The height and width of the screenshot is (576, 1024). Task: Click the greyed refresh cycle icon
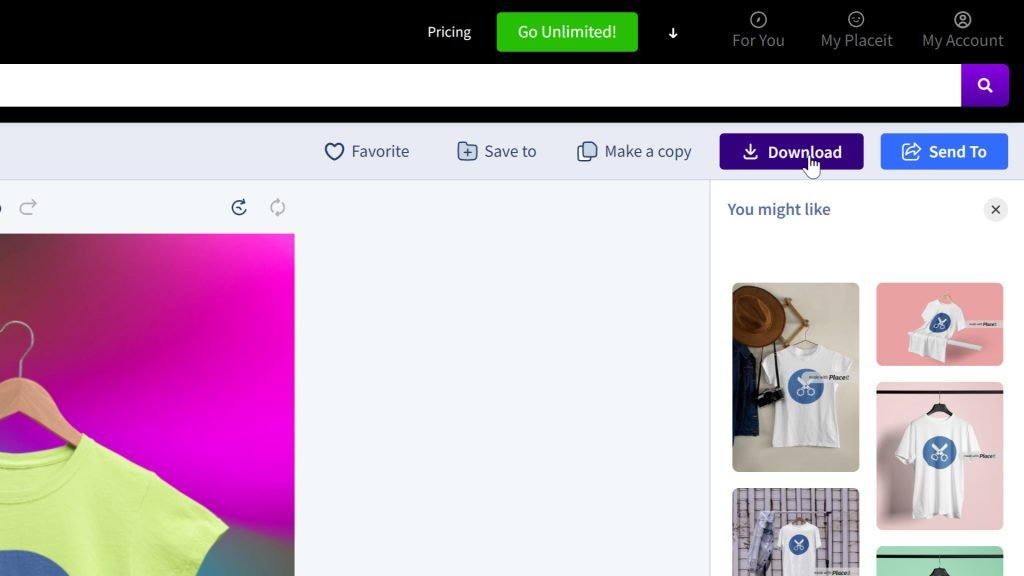pos(278,208)
